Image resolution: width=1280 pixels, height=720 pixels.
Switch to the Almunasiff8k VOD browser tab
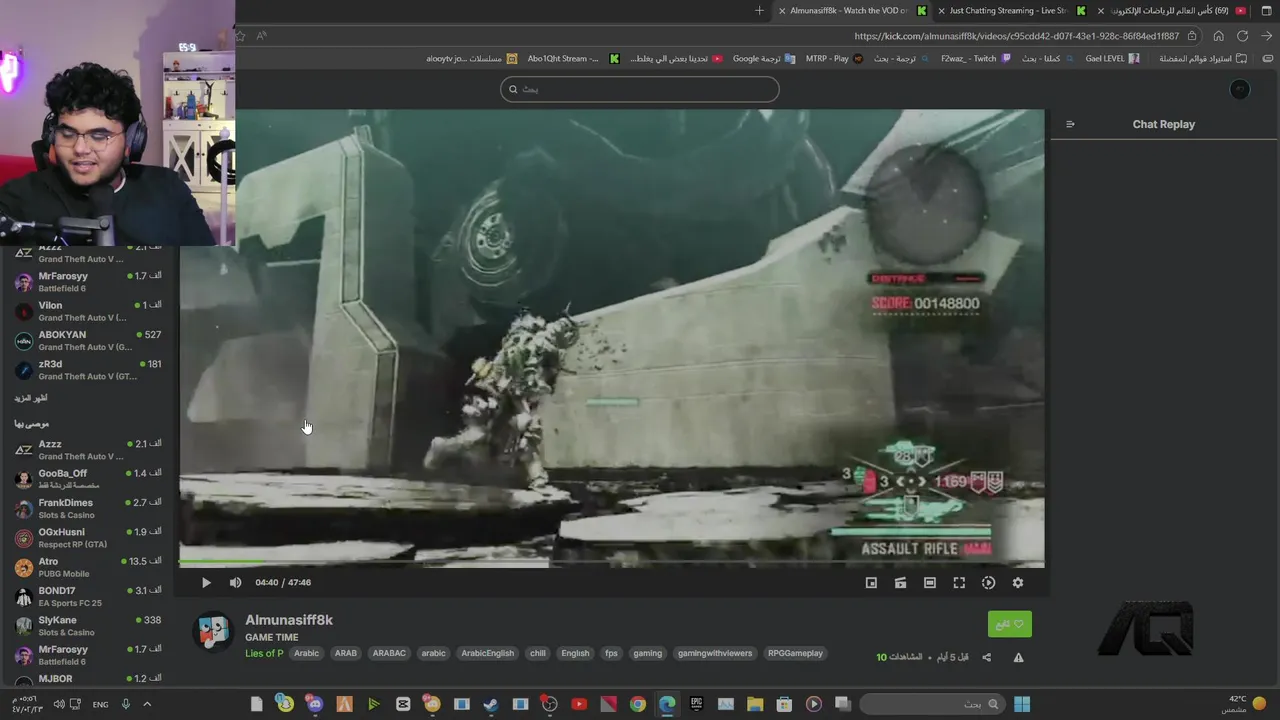852,11
